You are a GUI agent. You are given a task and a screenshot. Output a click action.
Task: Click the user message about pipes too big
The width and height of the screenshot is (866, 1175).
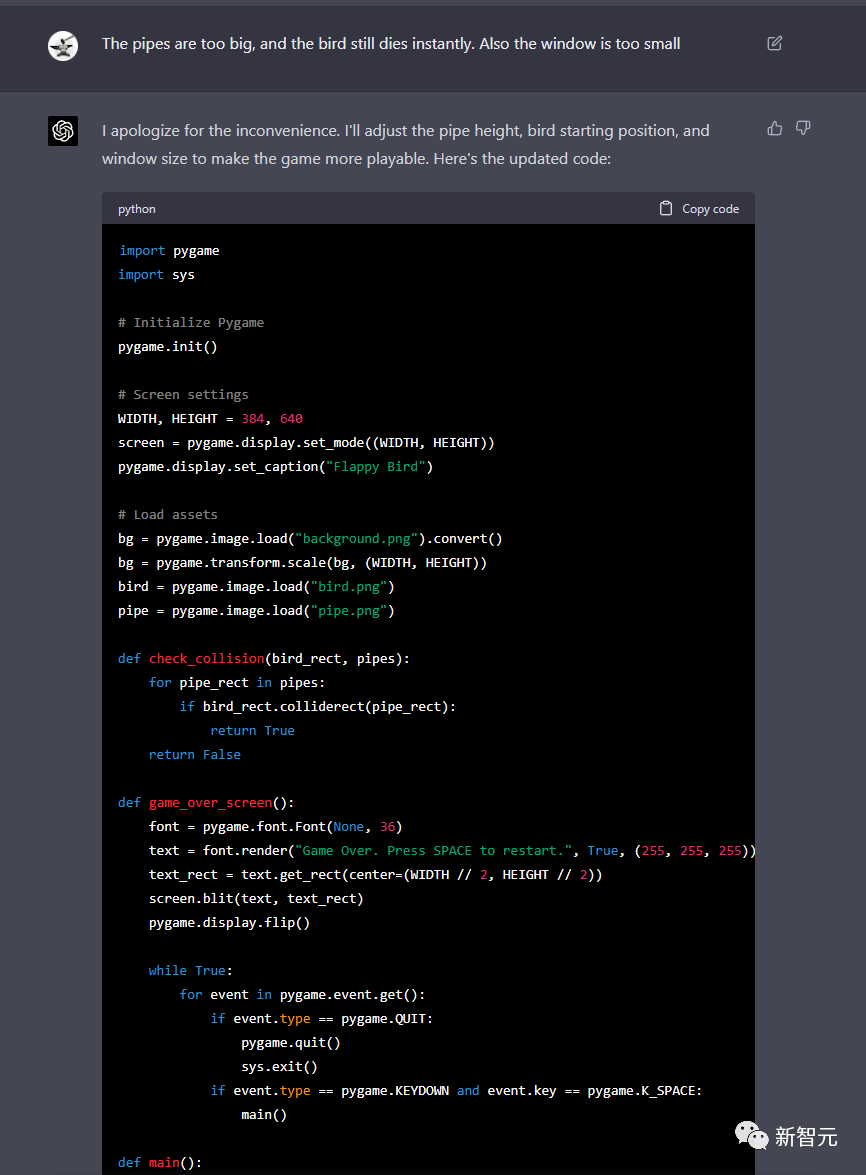(x=391, y=43)
